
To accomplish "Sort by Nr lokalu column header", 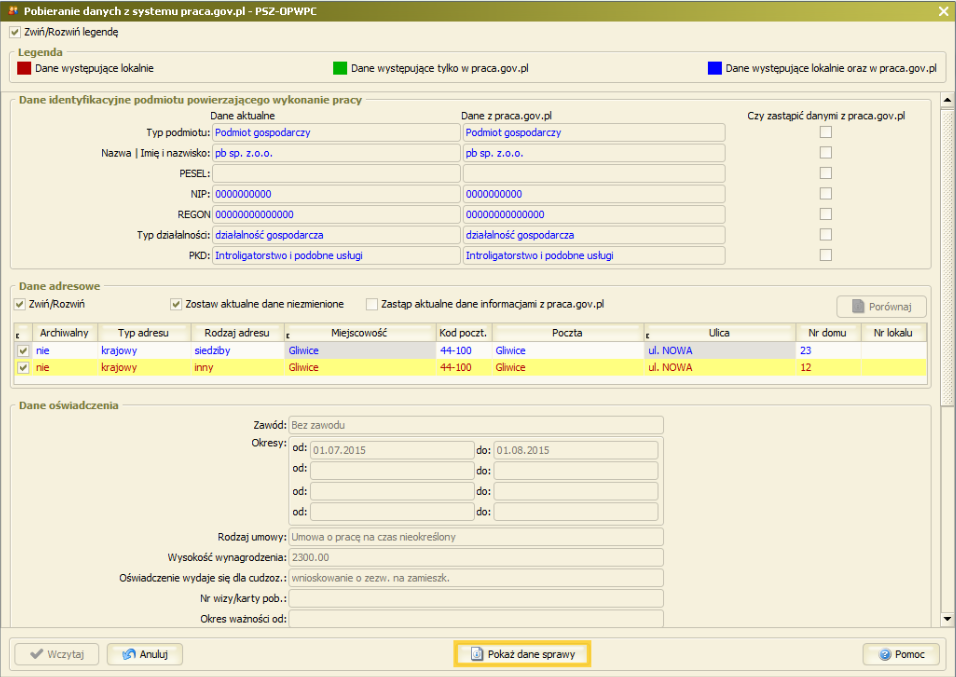I will tap(893, 333).
